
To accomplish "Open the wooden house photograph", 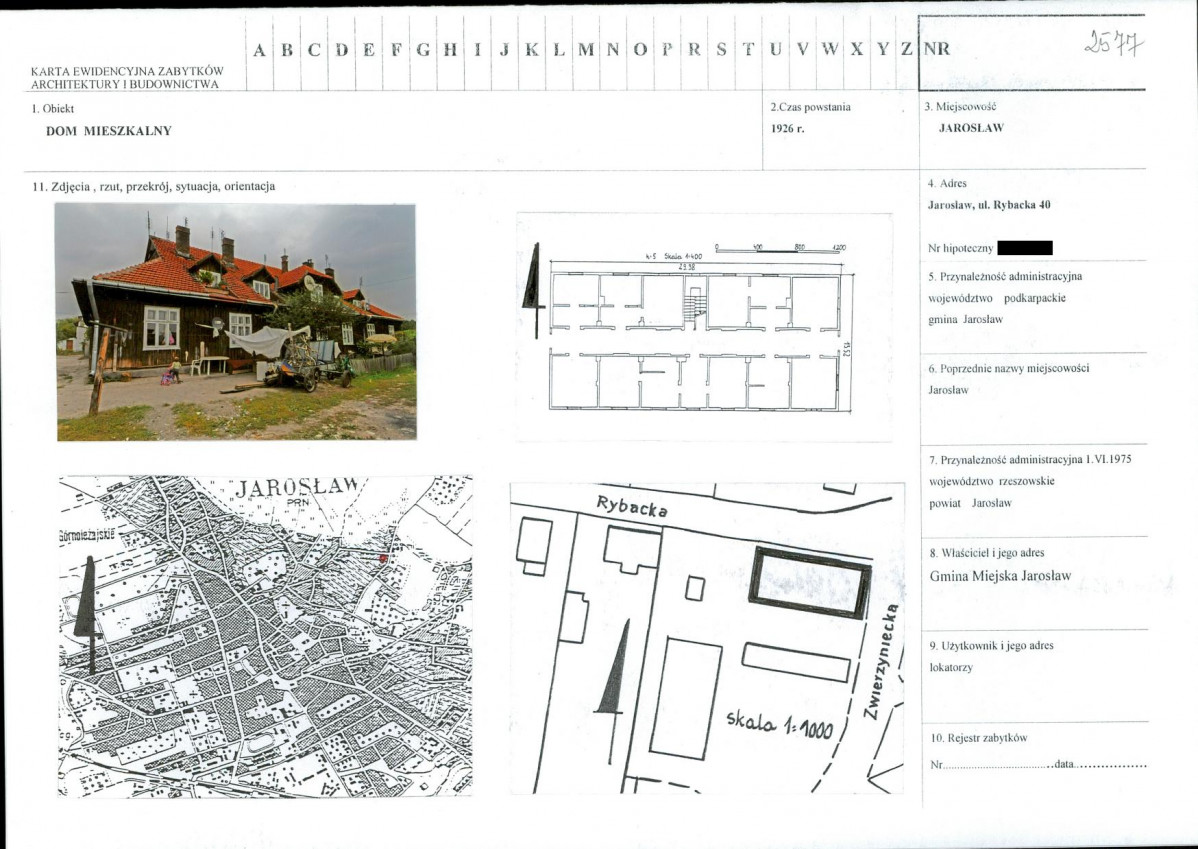I will tap(236, 321).
